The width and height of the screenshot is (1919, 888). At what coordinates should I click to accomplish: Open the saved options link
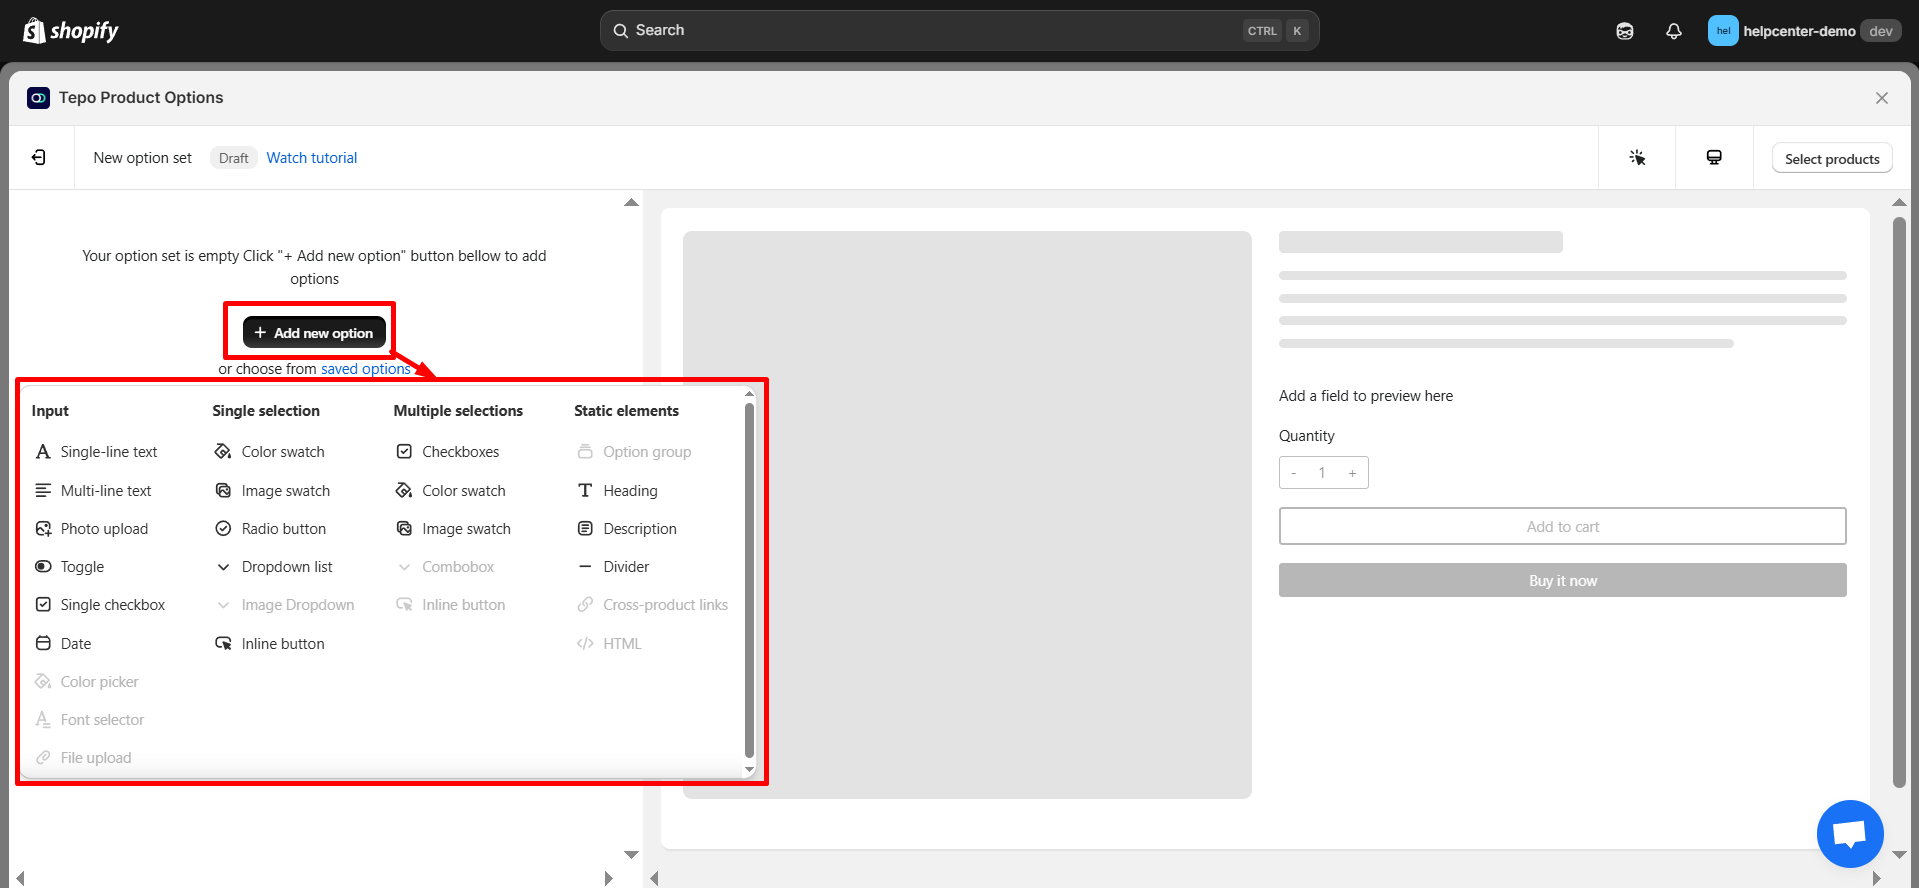point(366,369)
